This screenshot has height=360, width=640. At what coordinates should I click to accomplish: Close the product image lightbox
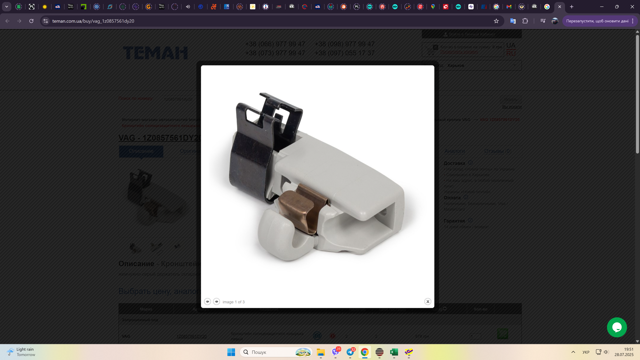click(427, 302)
